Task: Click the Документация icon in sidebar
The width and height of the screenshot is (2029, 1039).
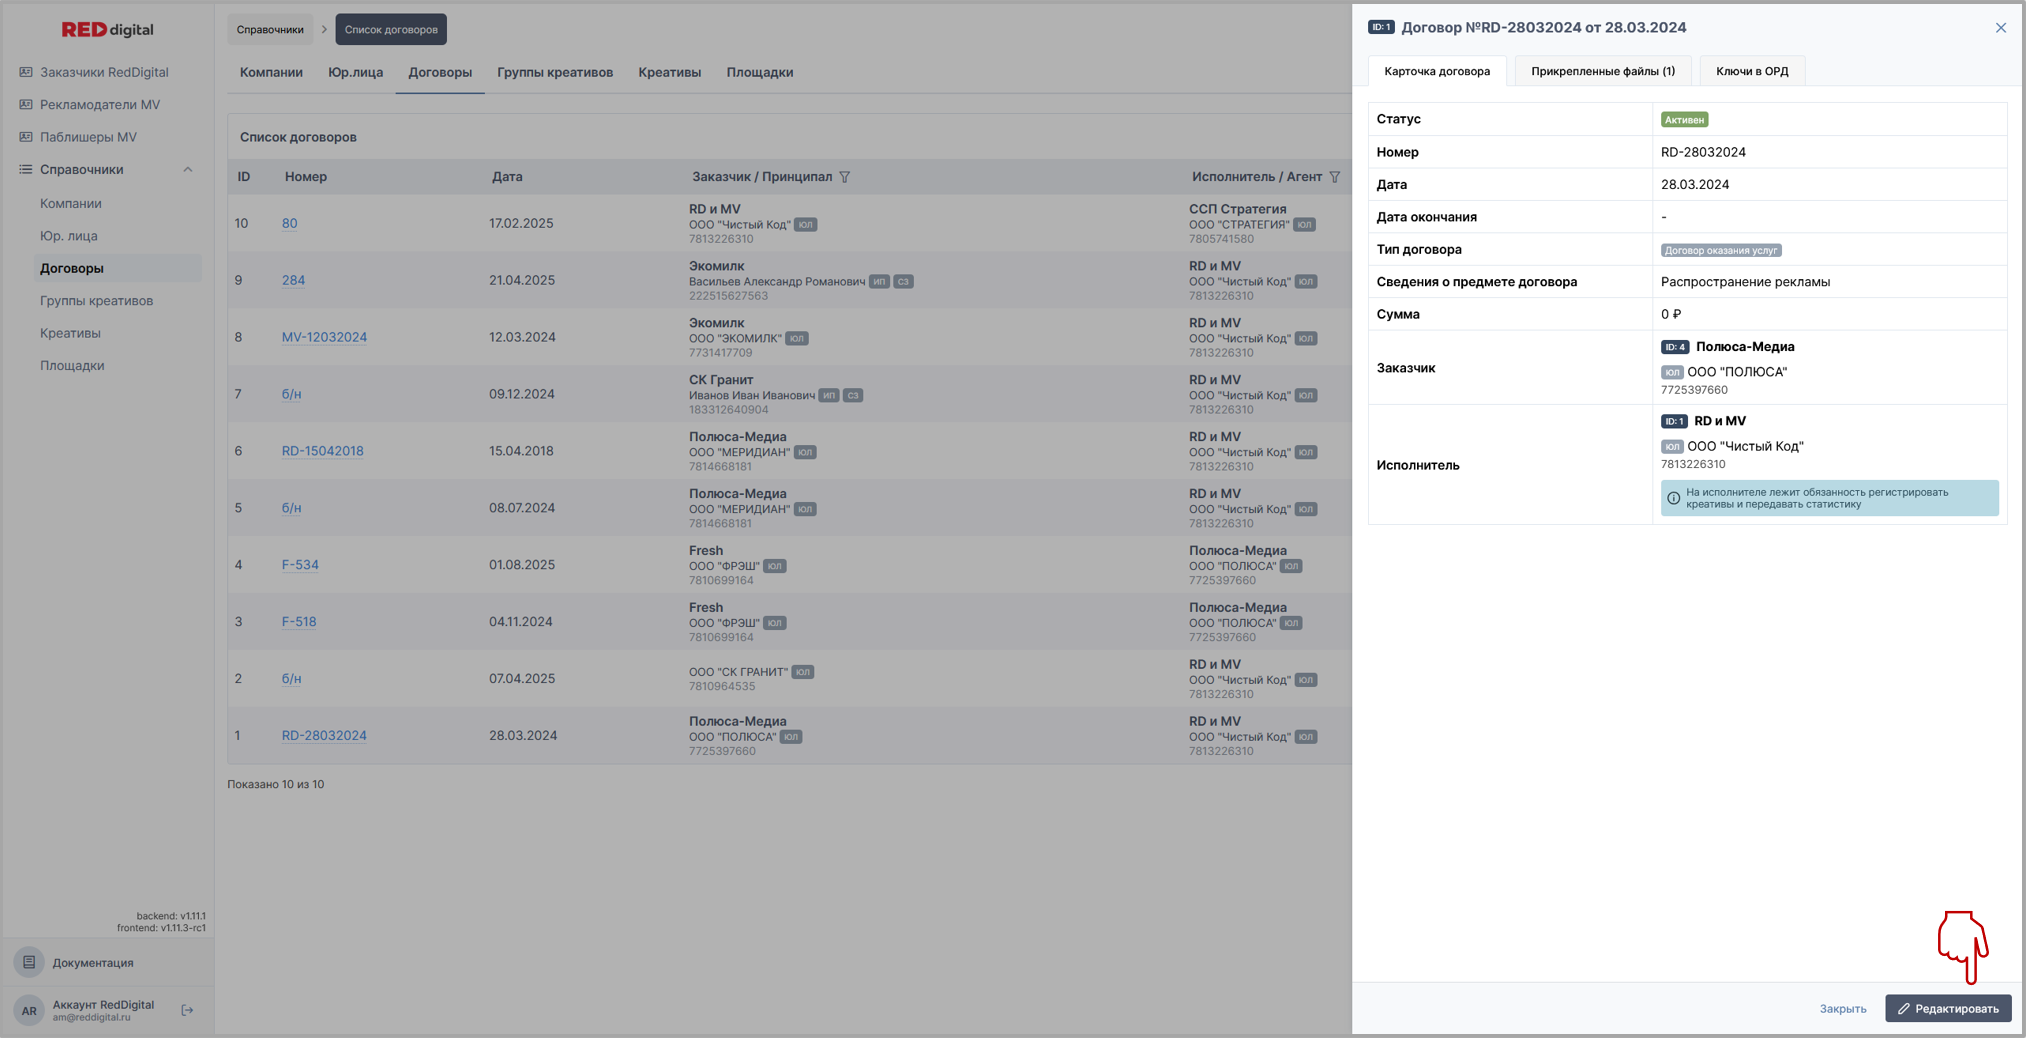Action: pos(29,963)
